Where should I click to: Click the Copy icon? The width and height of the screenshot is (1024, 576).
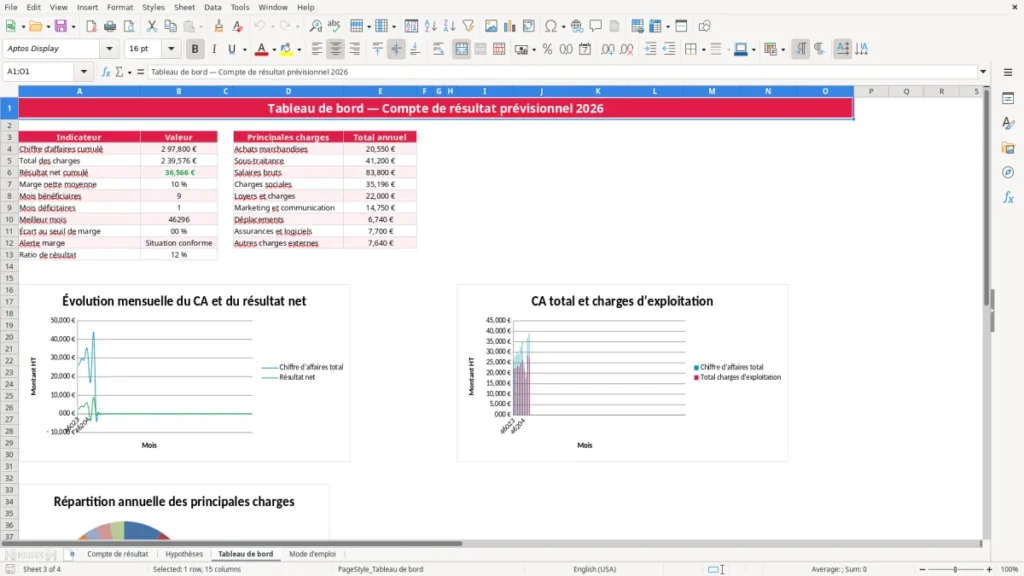[x=170, y=26]
